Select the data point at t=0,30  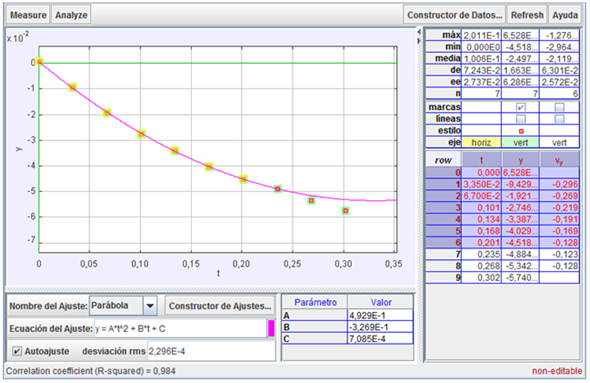click(345, 211)
